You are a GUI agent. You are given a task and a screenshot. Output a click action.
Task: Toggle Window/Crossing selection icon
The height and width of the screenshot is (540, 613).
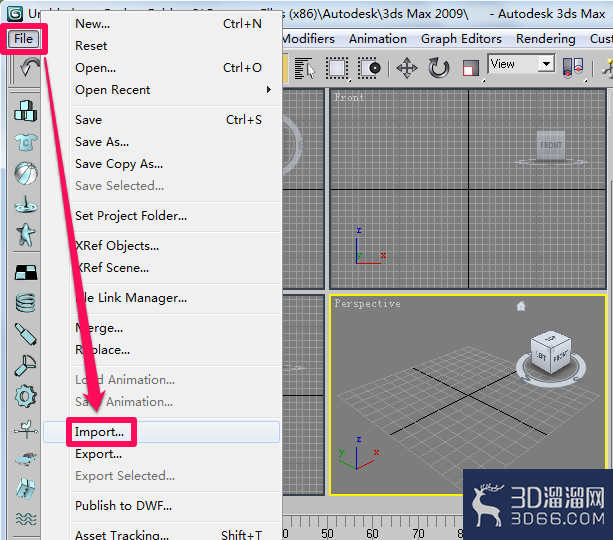(369, 68)
